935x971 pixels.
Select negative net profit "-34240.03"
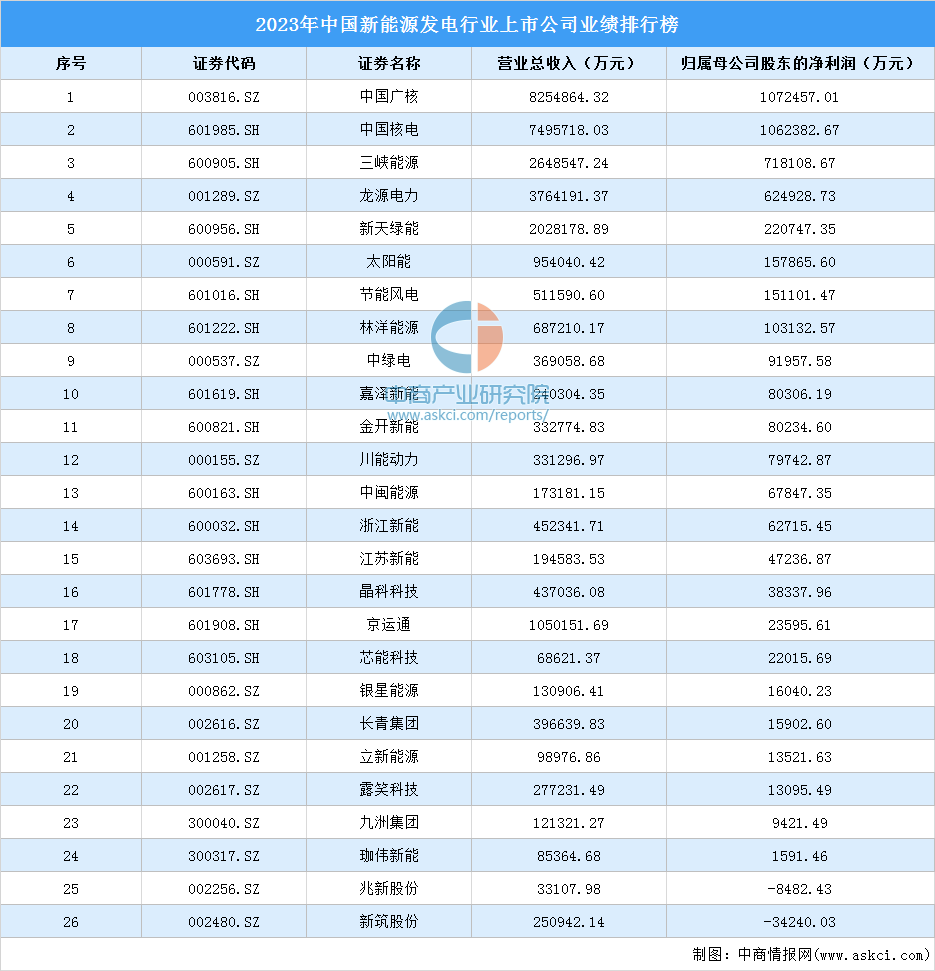799,923
